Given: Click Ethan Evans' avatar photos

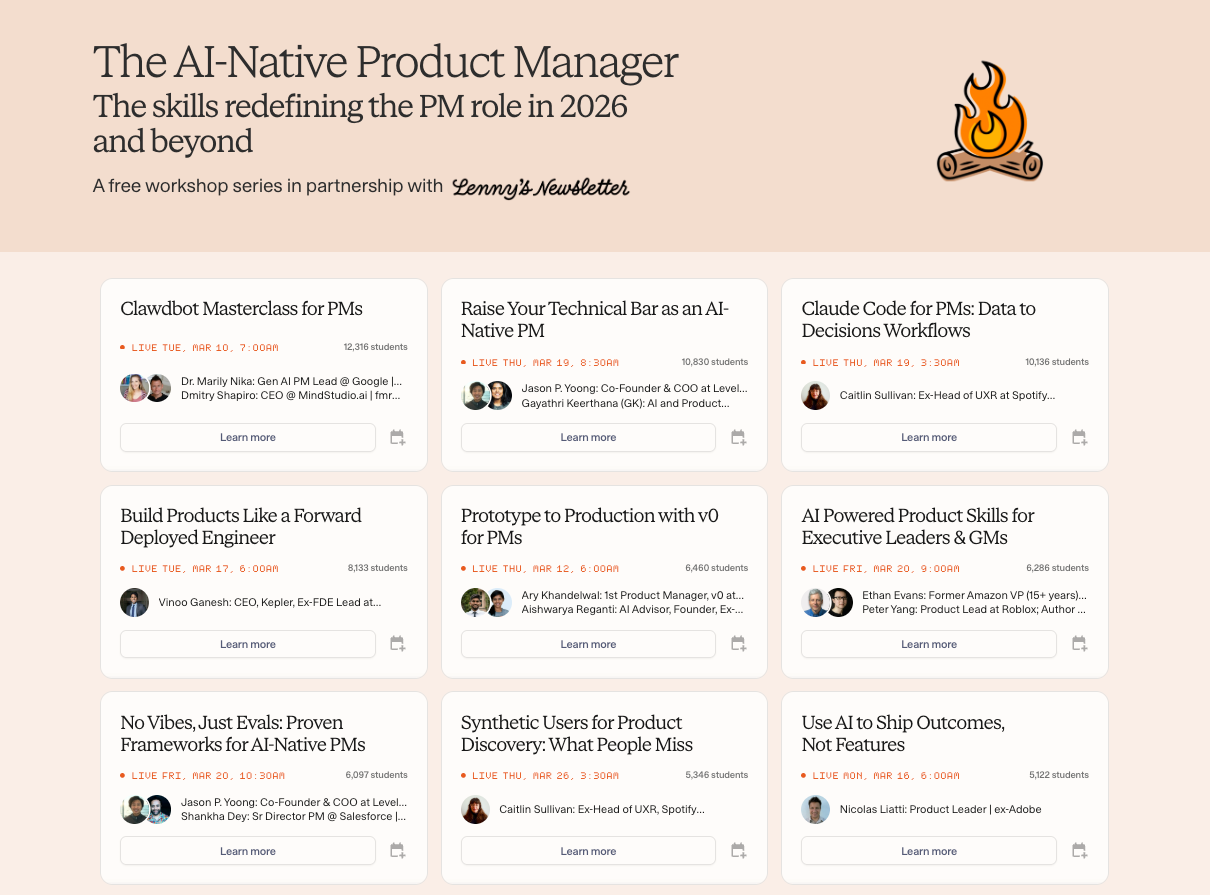Looking at the screenshot, I should coord(827,602).
